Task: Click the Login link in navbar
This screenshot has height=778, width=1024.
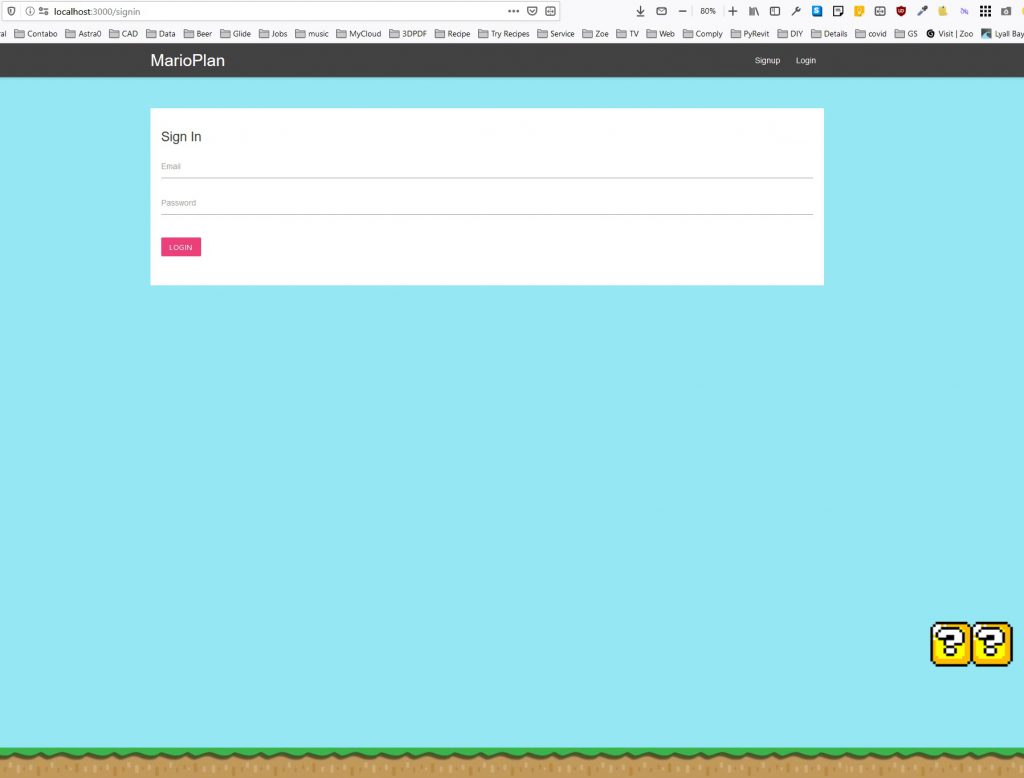Action: tap(805, 61)
